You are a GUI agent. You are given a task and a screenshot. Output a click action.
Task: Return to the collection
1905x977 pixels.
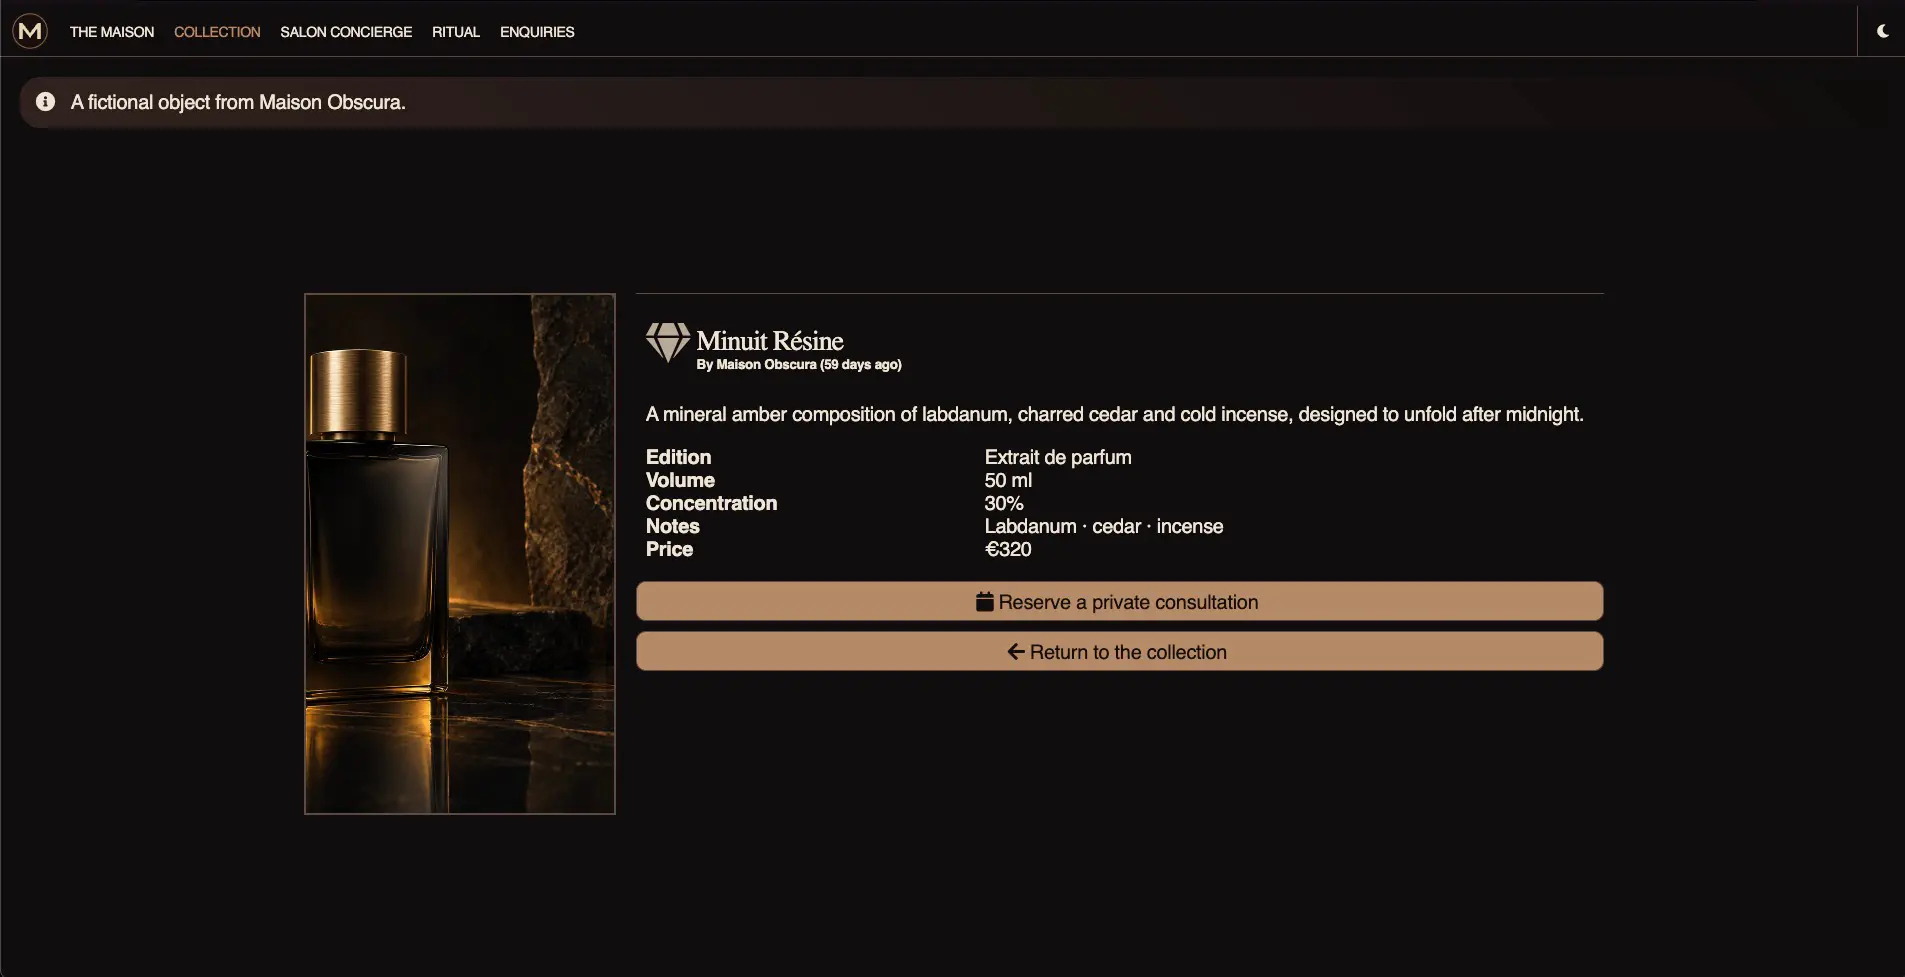(x=1119, y=651)
